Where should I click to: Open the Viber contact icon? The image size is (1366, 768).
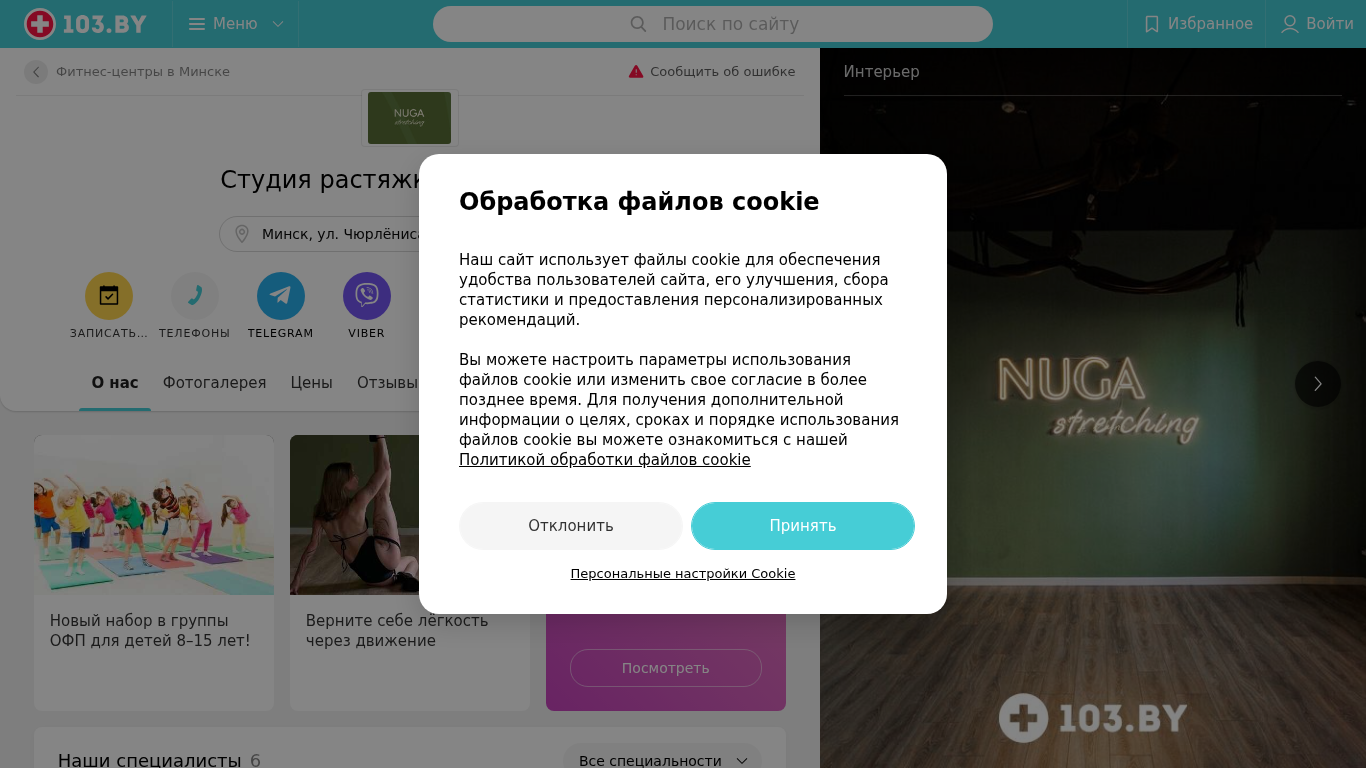point(367,296)
